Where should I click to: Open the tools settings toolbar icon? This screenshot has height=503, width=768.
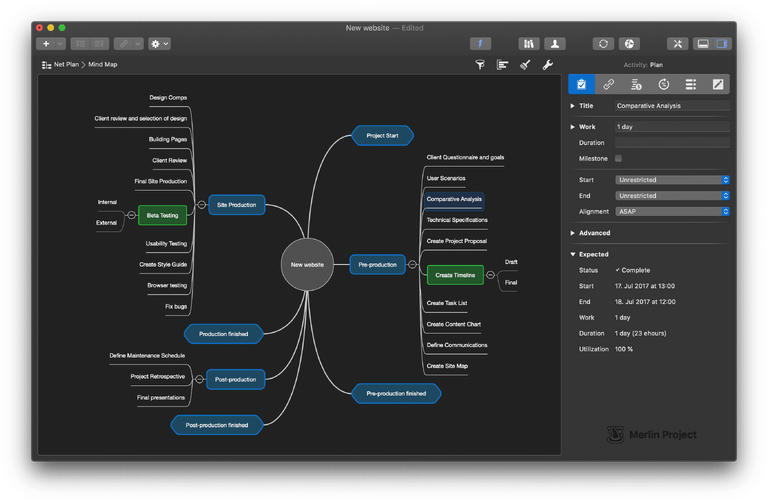[x=678, y=44]
